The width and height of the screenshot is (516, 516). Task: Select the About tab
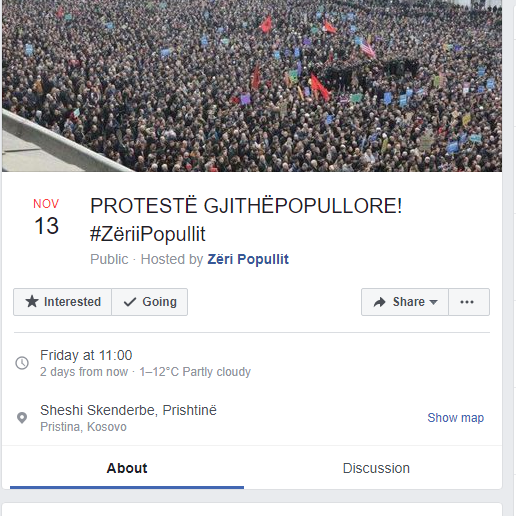coord(127,468)
